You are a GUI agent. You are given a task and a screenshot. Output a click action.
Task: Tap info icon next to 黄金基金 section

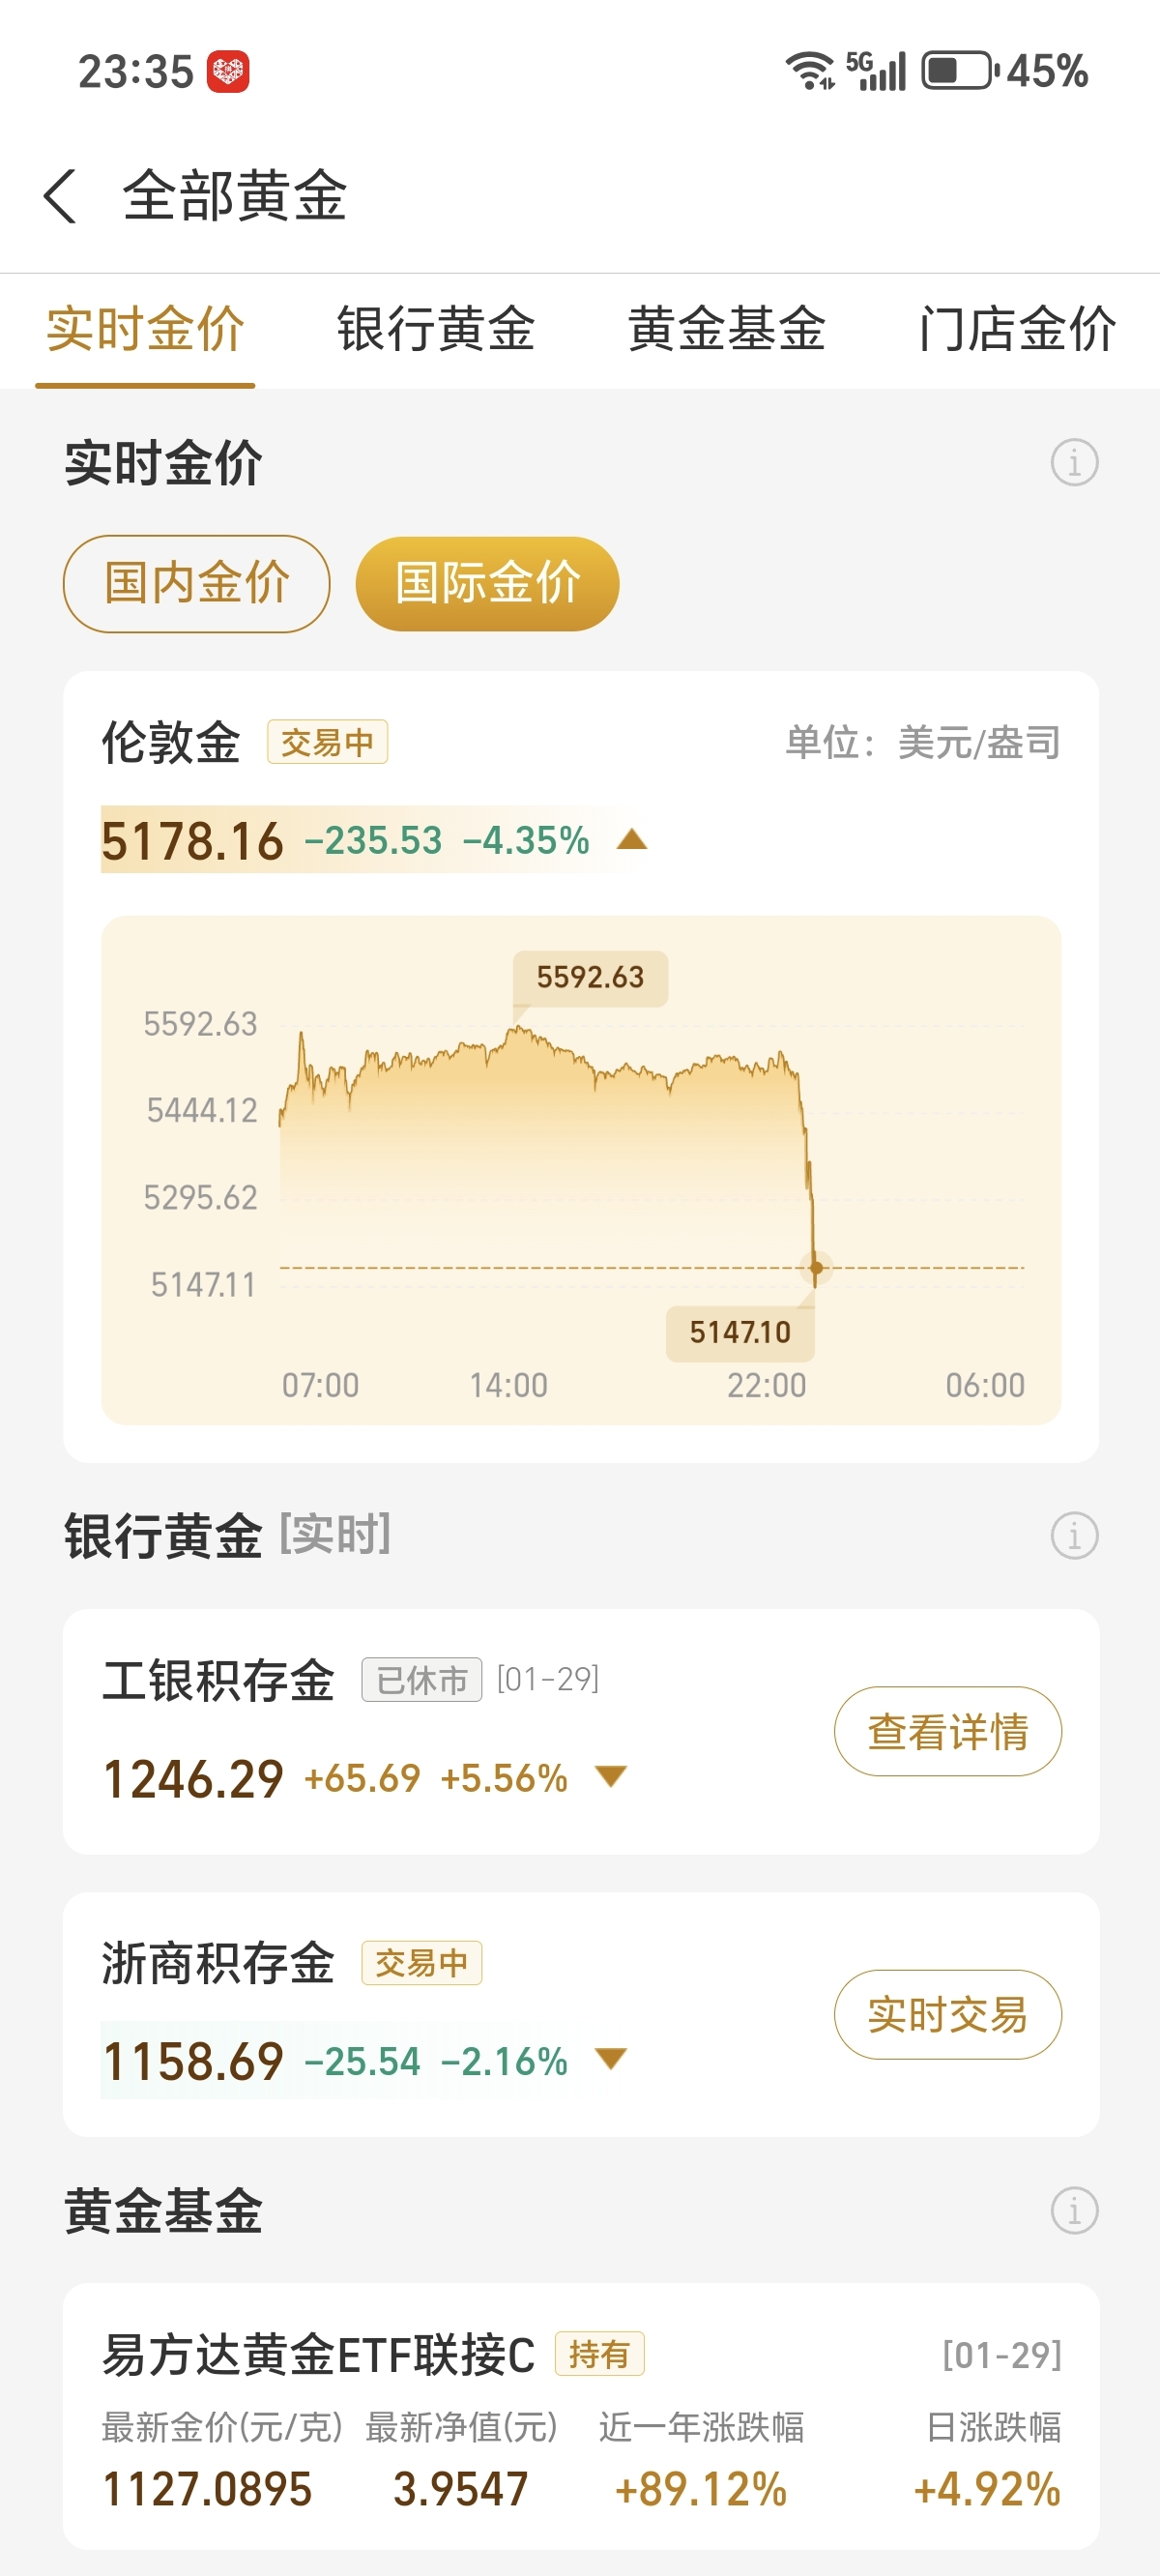(1074, 2210)
